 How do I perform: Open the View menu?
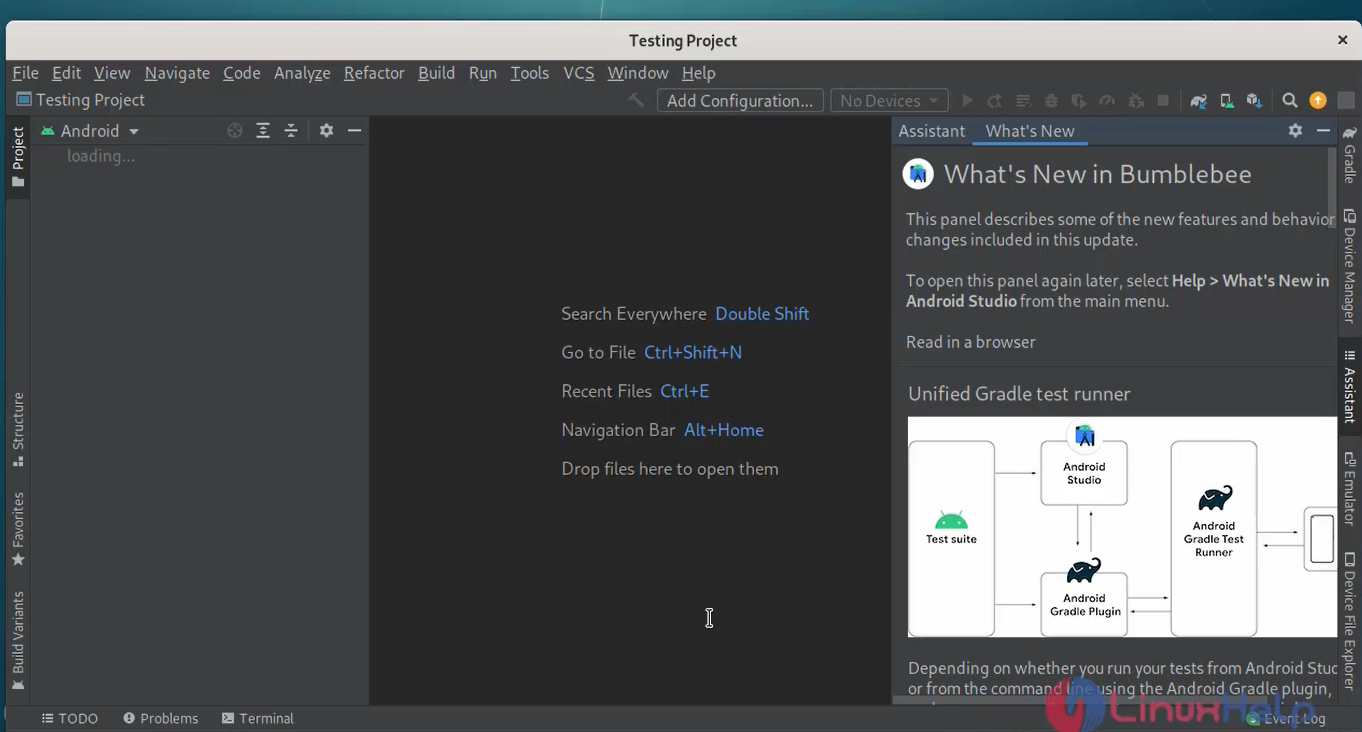point(112,73)
